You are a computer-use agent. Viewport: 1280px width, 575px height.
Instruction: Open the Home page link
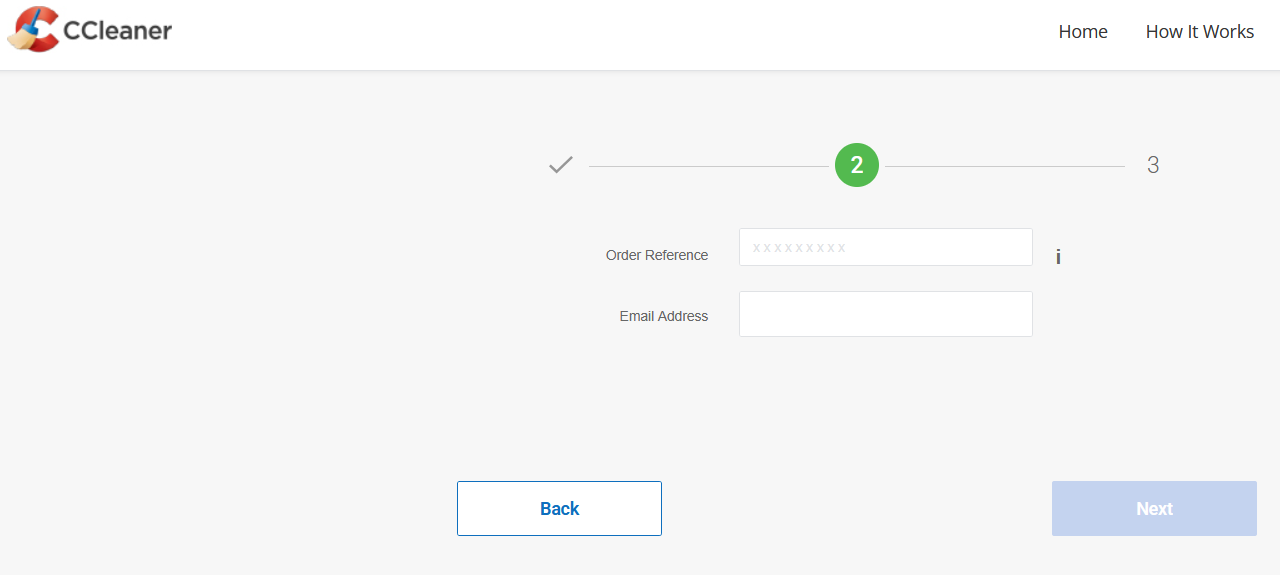click(x=1083, y=32)
